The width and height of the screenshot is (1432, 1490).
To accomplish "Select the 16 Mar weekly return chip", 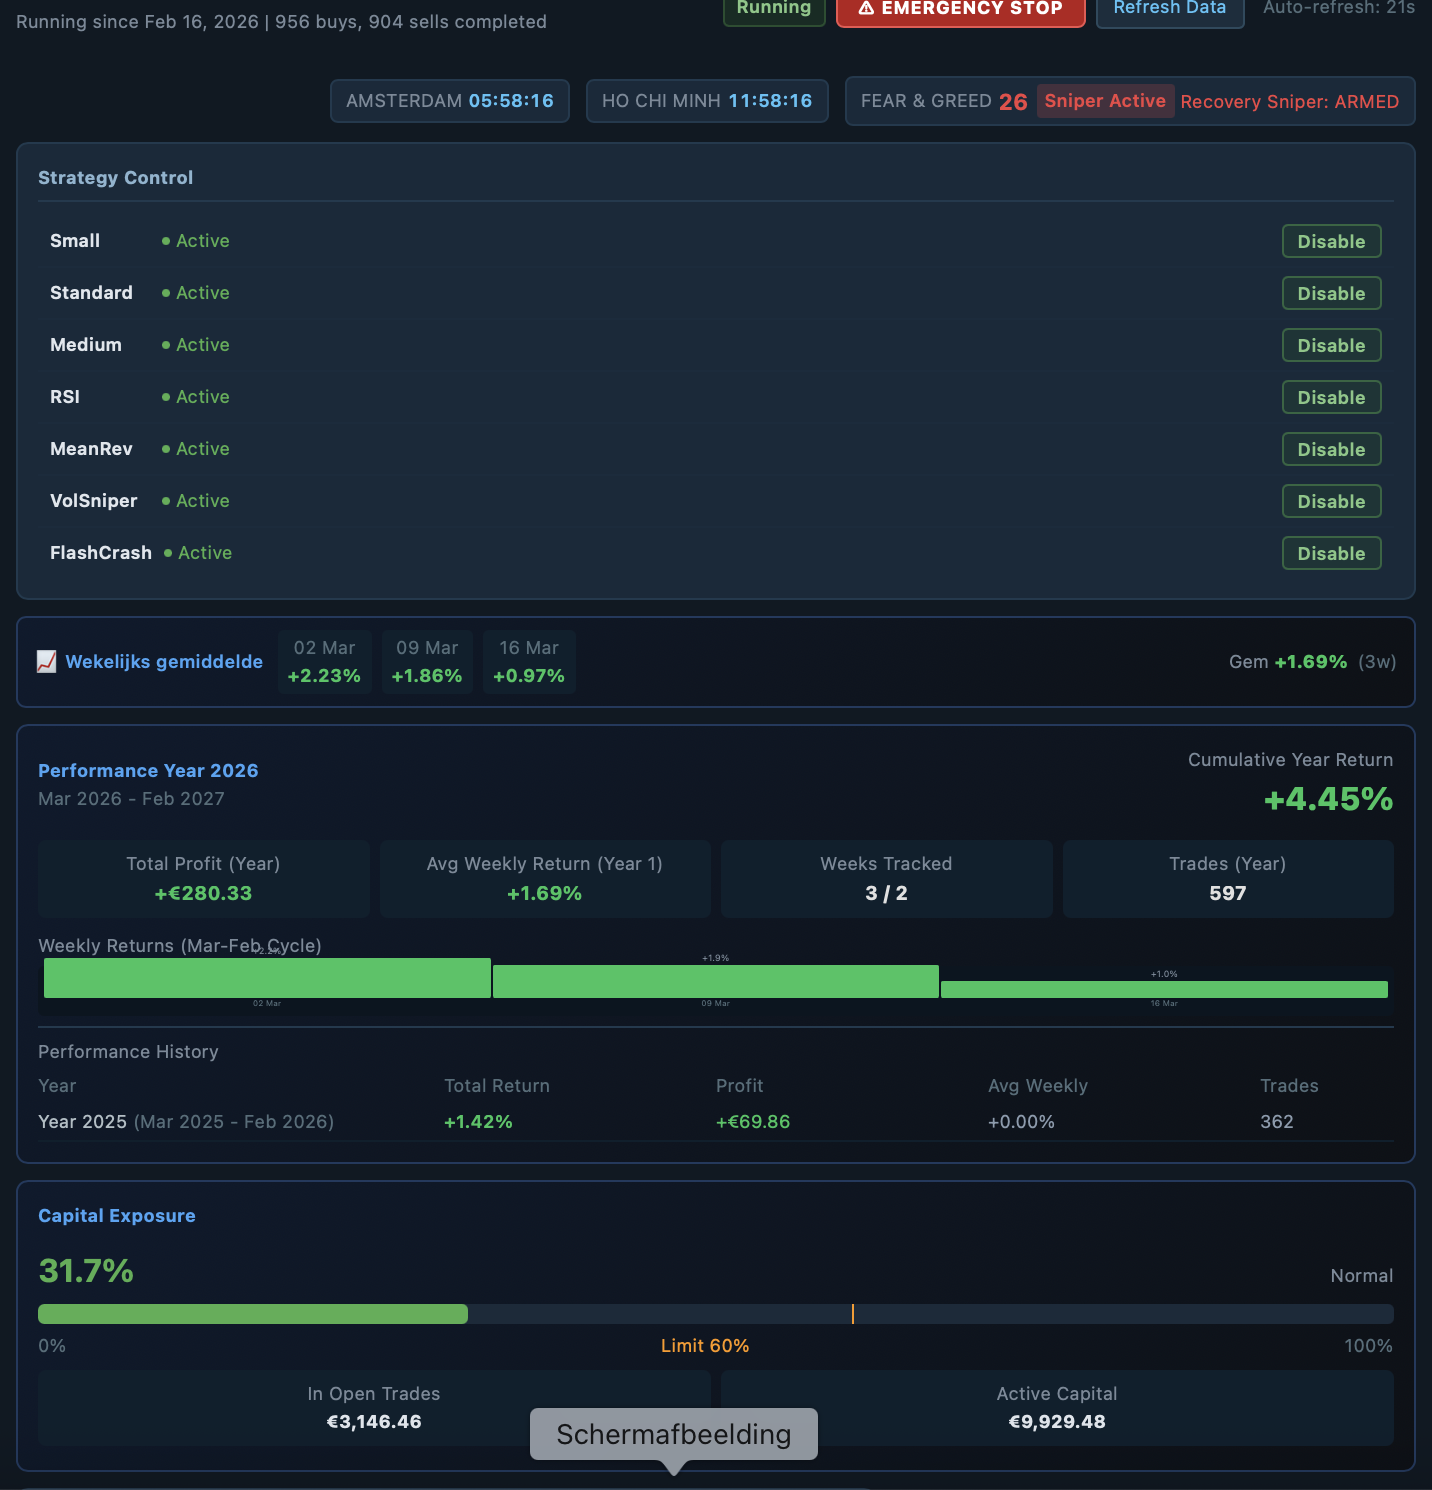I will click(x=528, y=661).
